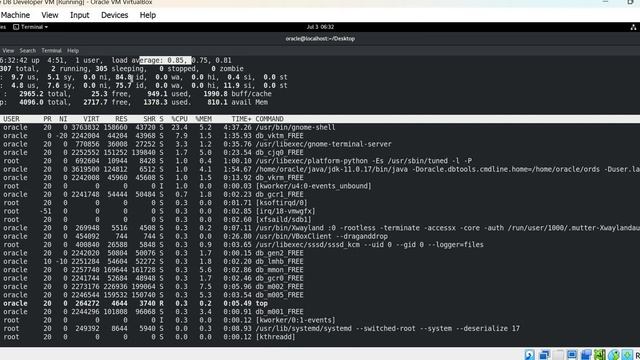
Task: Click the blue disk icon in VirtualBox status bar
Action: (x=529, y=355)
